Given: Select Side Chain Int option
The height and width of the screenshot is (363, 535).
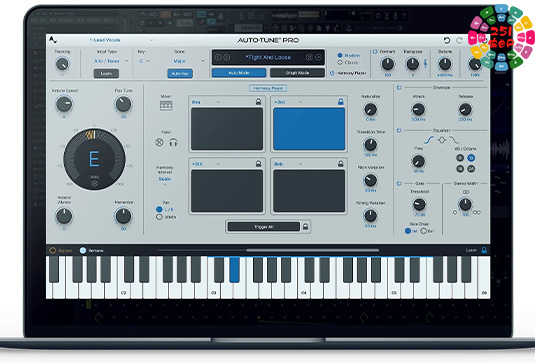Looking at the screenshot, I should pyautogui.click(x=407, y=231).
